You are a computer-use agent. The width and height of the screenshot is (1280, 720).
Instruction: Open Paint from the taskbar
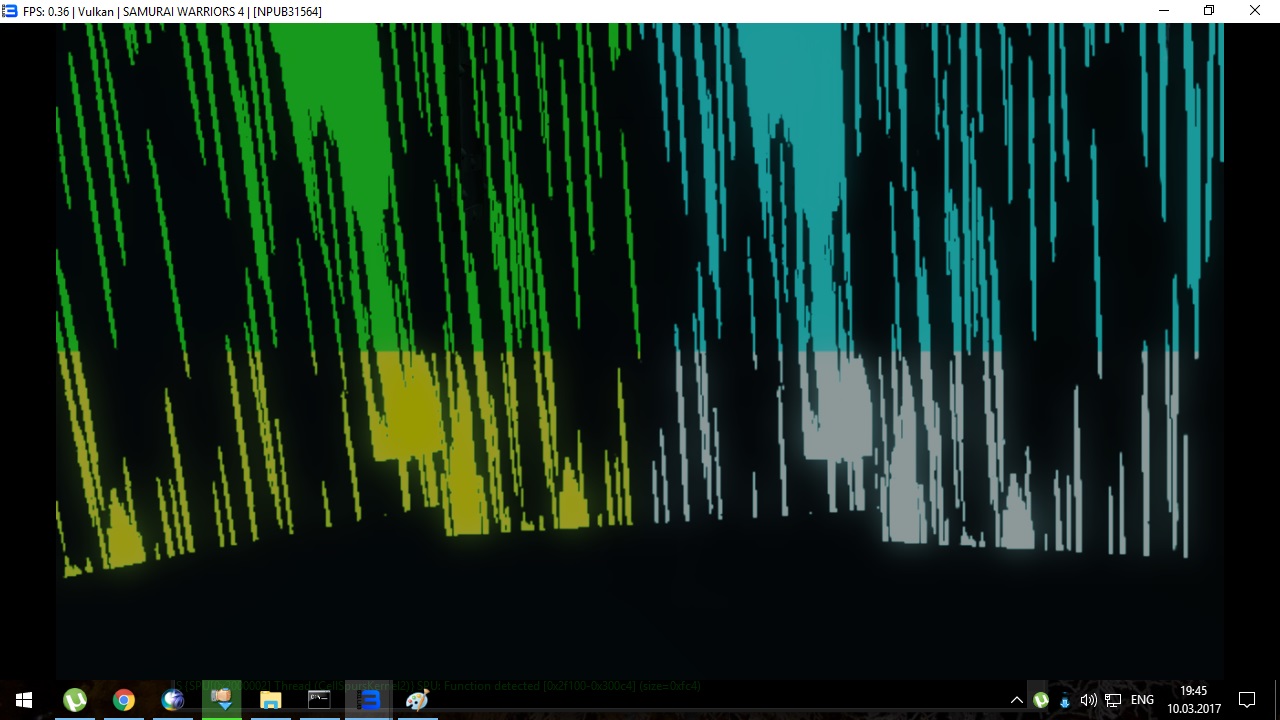[417, 700]
